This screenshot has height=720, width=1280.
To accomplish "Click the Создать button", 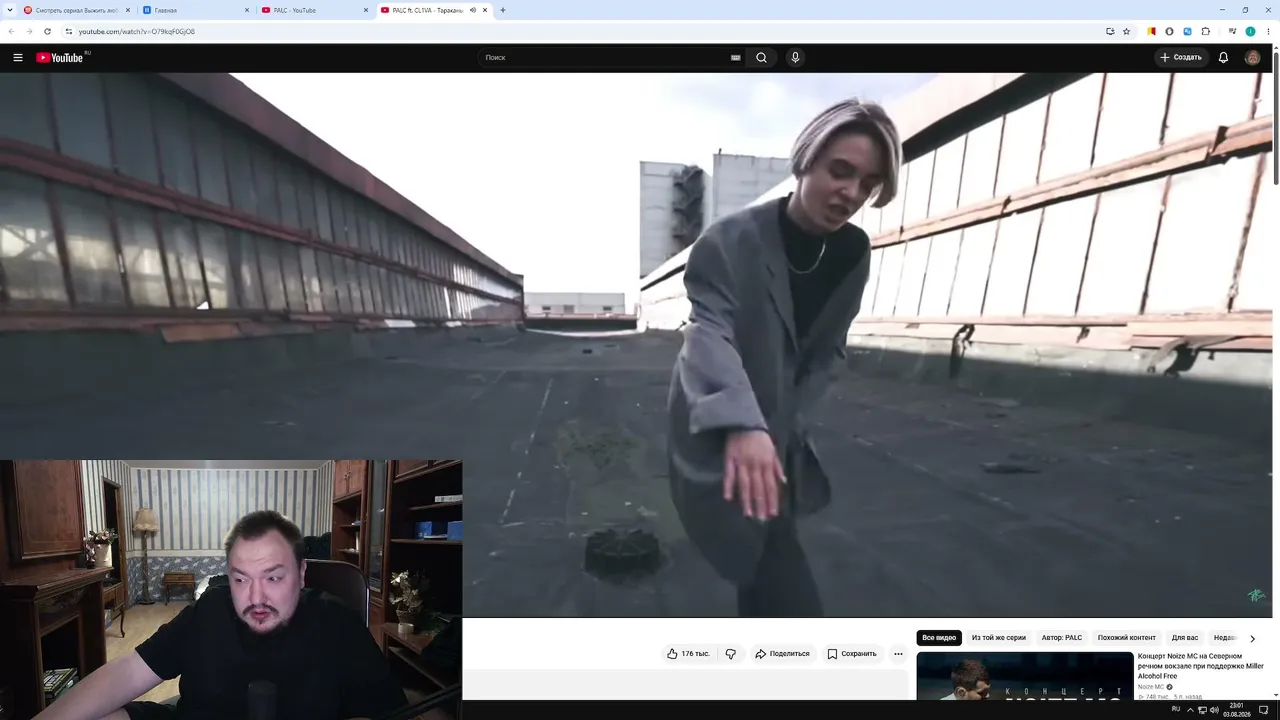I will click(1181, 58).
